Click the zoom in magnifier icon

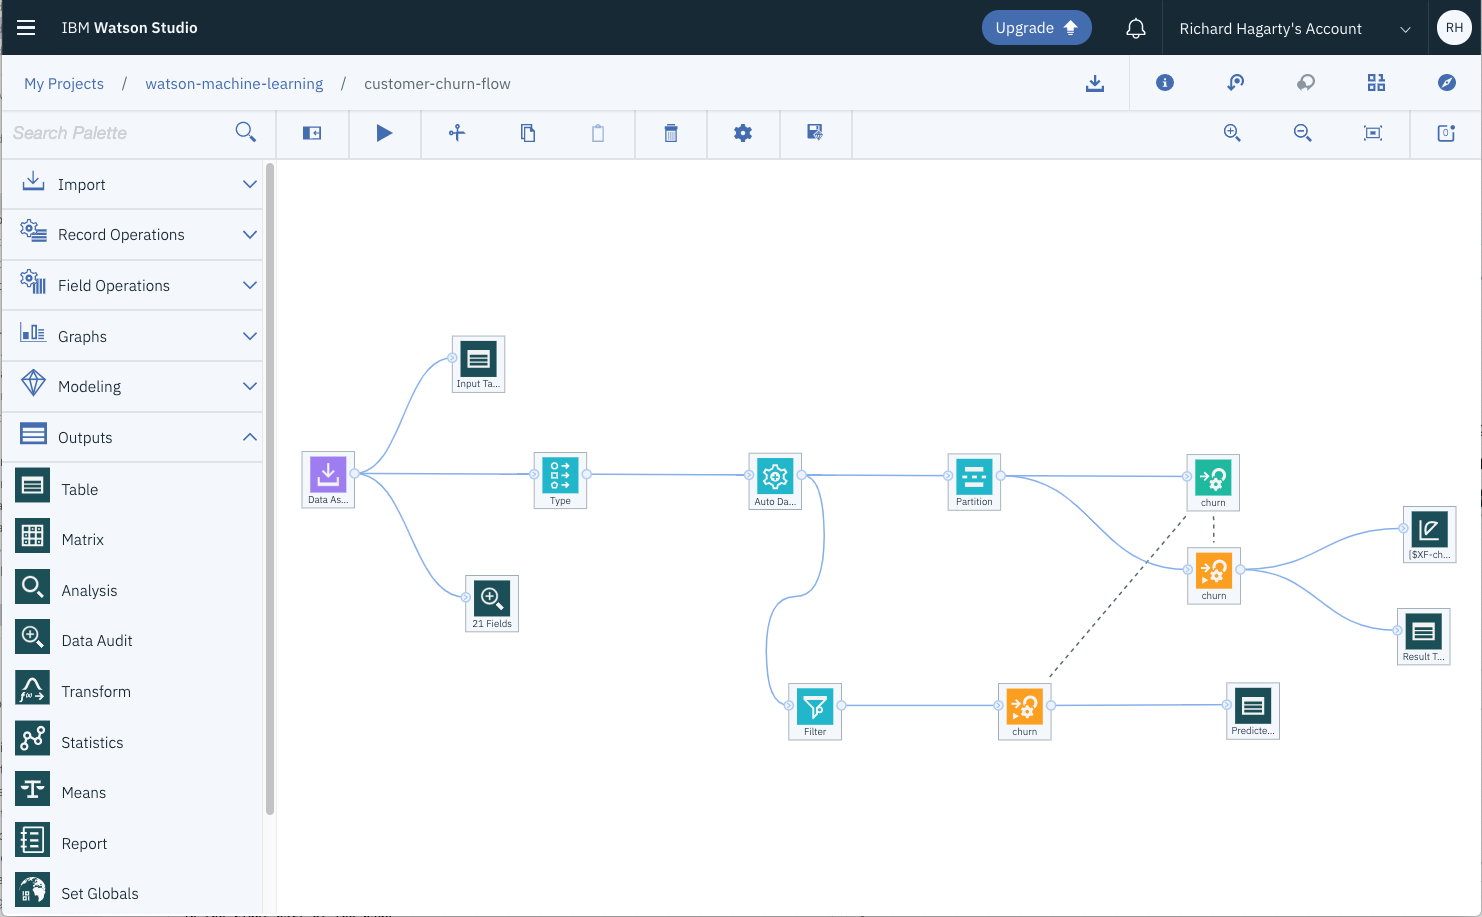point(1232,133)
